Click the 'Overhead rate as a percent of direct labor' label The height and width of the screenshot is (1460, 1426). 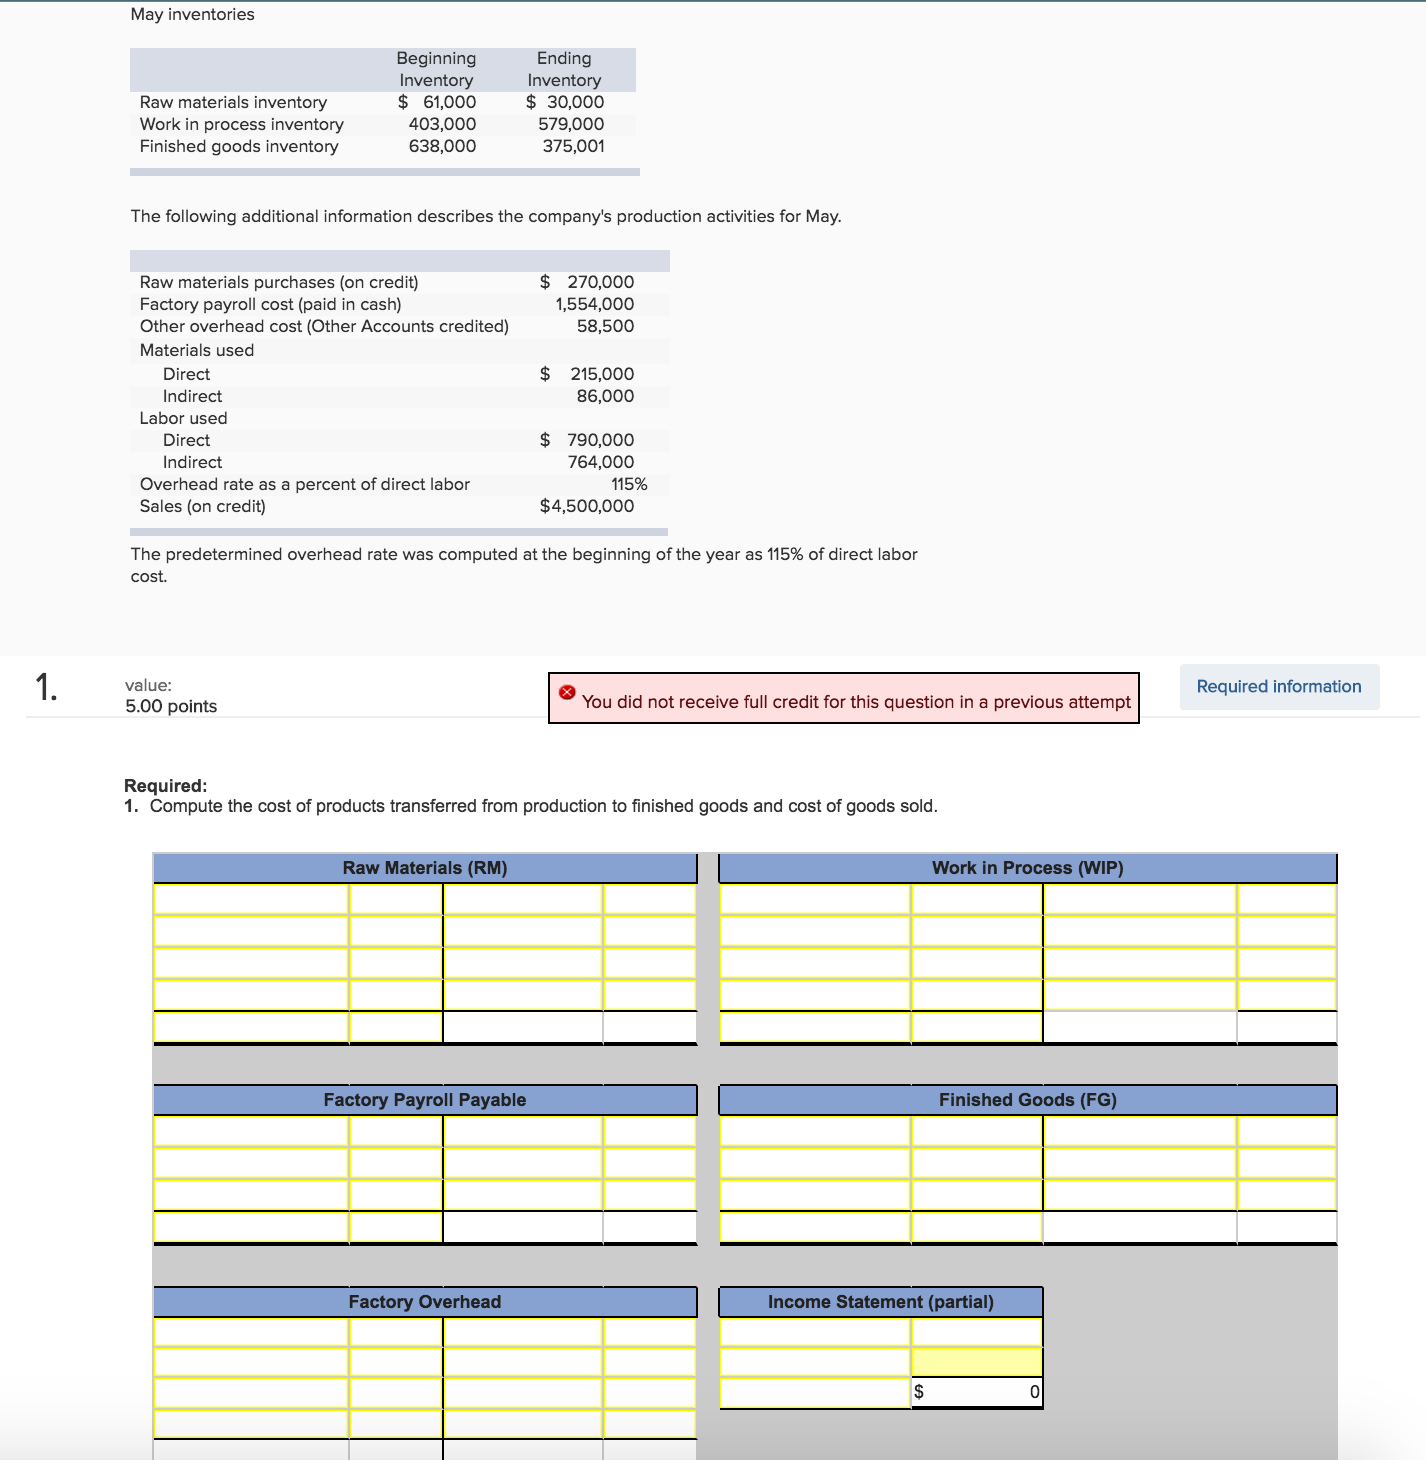click(305, 484)
